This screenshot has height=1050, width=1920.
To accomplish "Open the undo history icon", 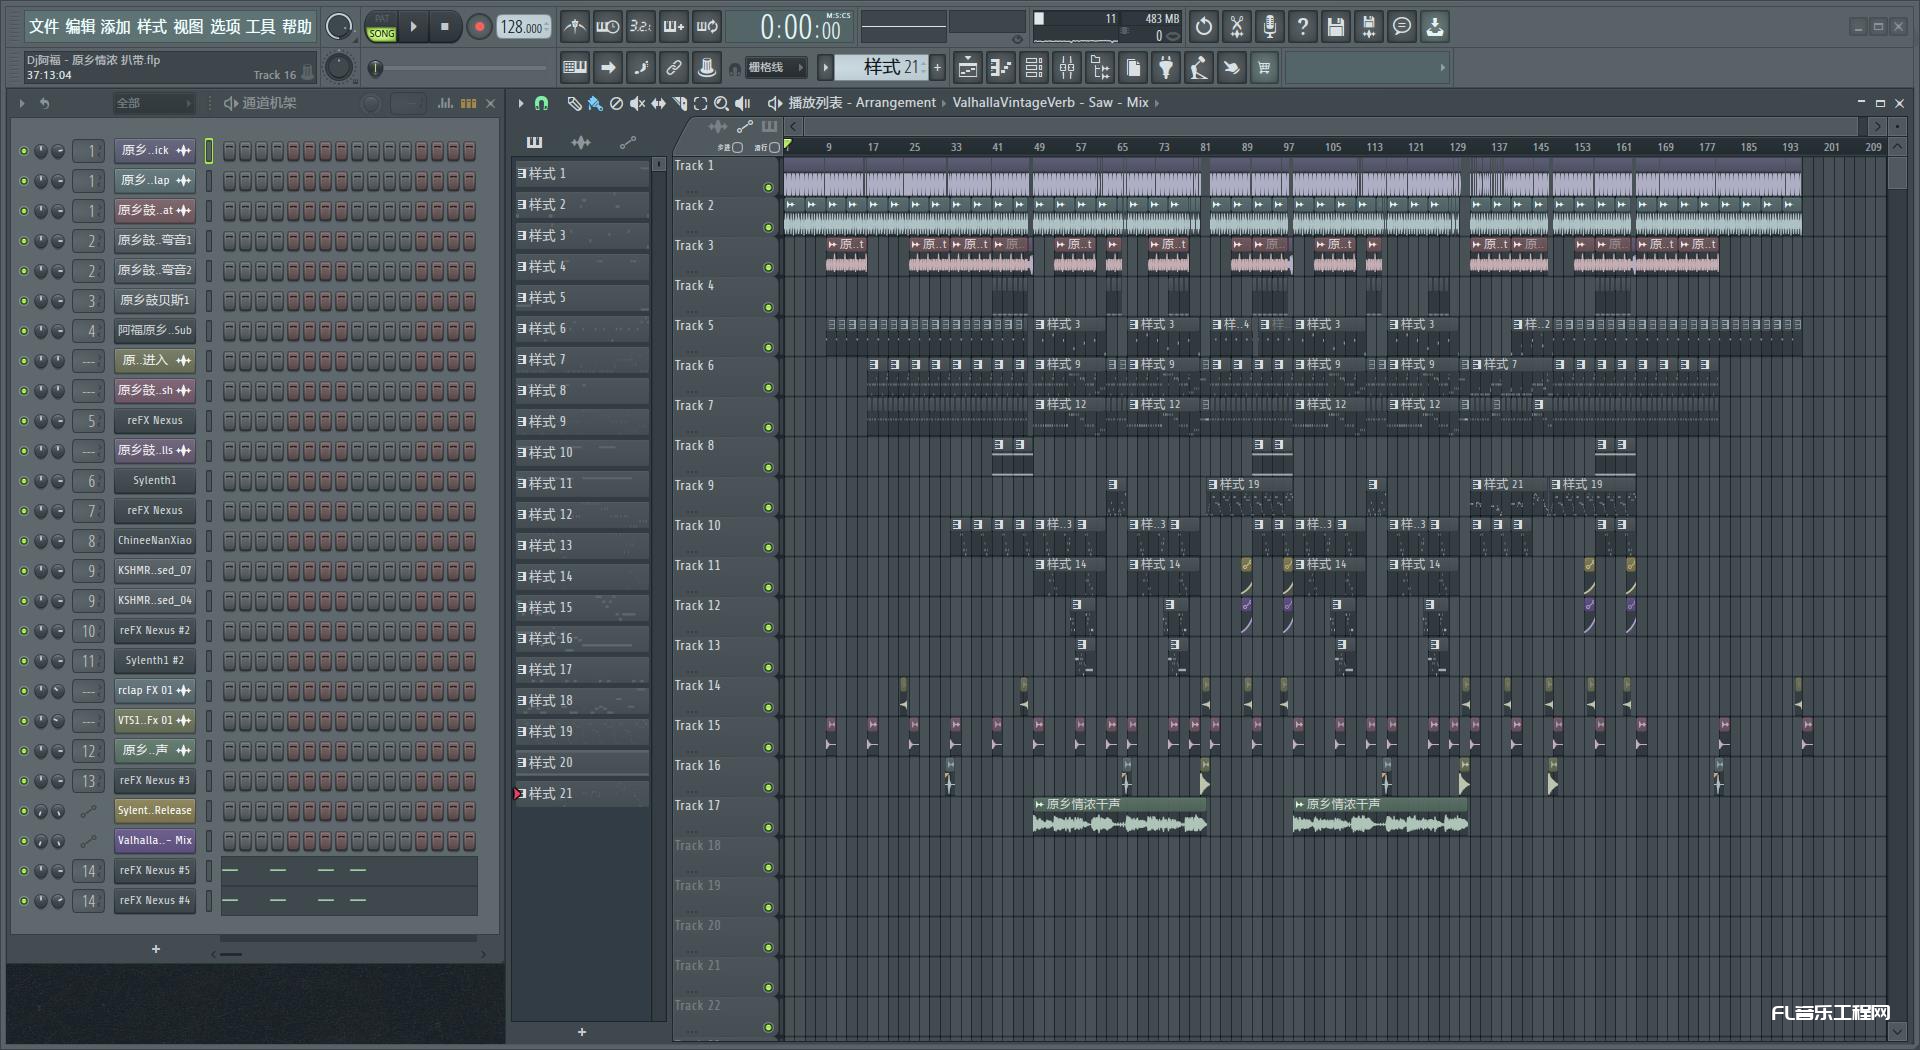I will pos(1204,27).
